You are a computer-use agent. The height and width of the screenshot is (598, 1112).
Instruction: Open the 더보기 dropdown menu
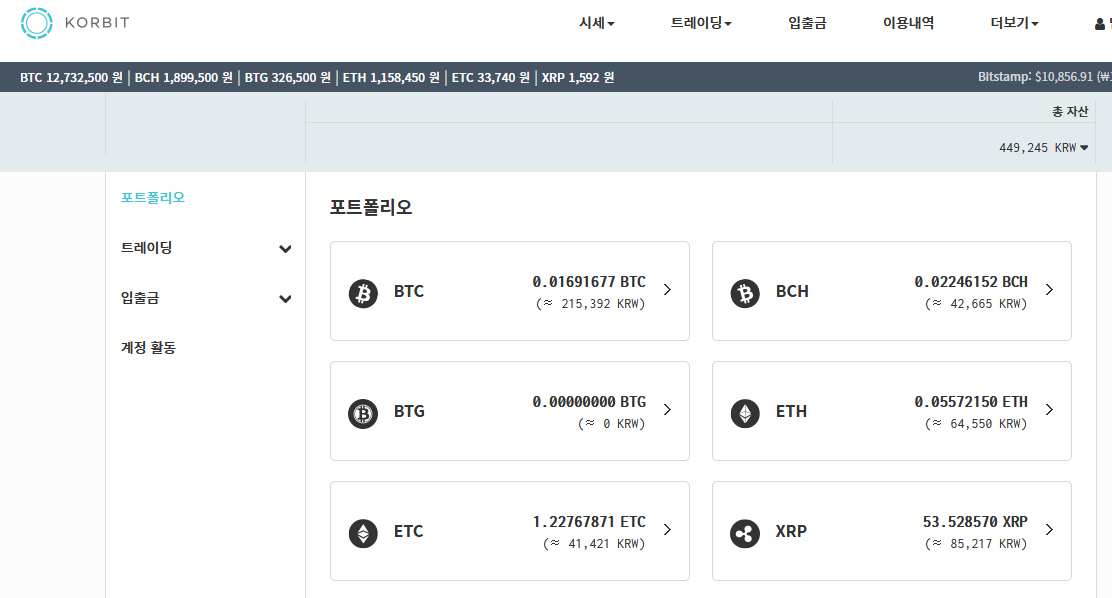click(x=1015, y=23)
